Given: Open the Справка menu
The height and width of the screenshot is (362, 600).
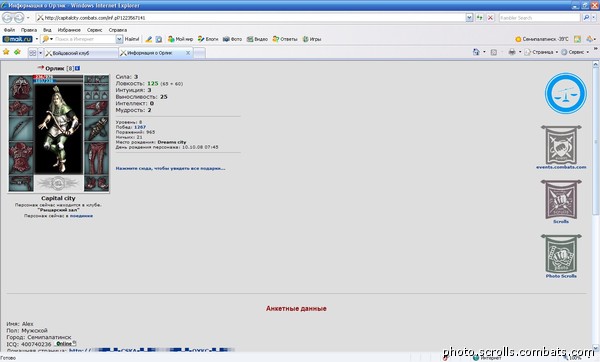Looking at the screenshot, I should coord(117,30).
